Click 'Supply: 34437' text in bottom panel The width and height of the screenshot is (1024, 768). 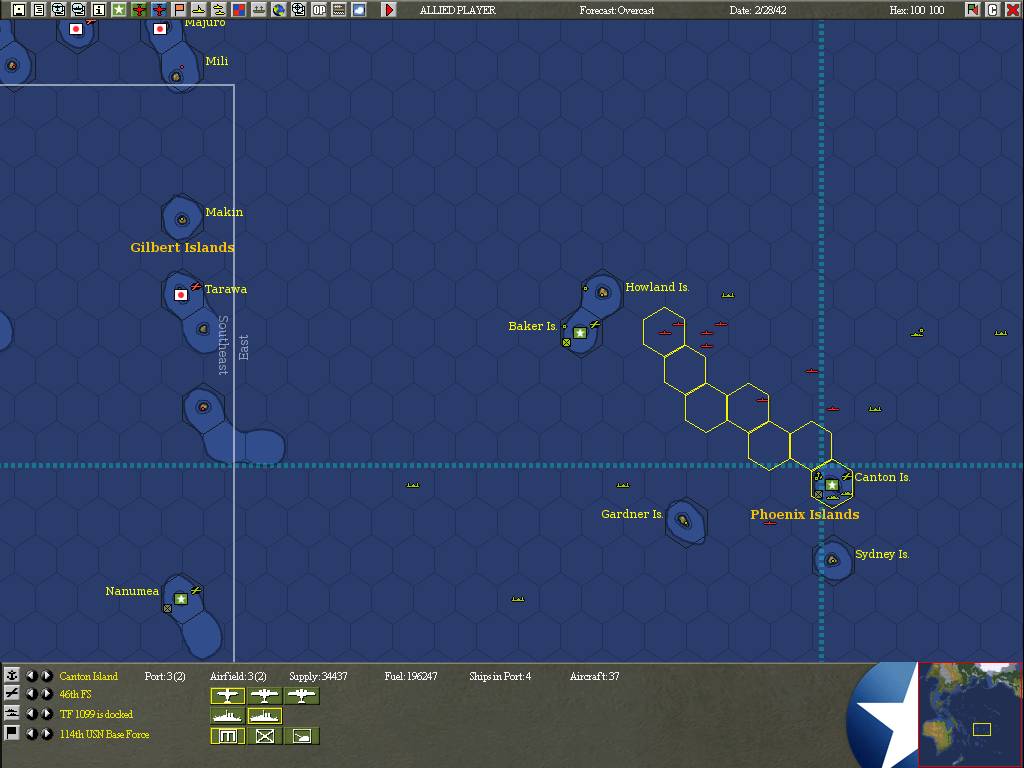click(x=318, y=676)
